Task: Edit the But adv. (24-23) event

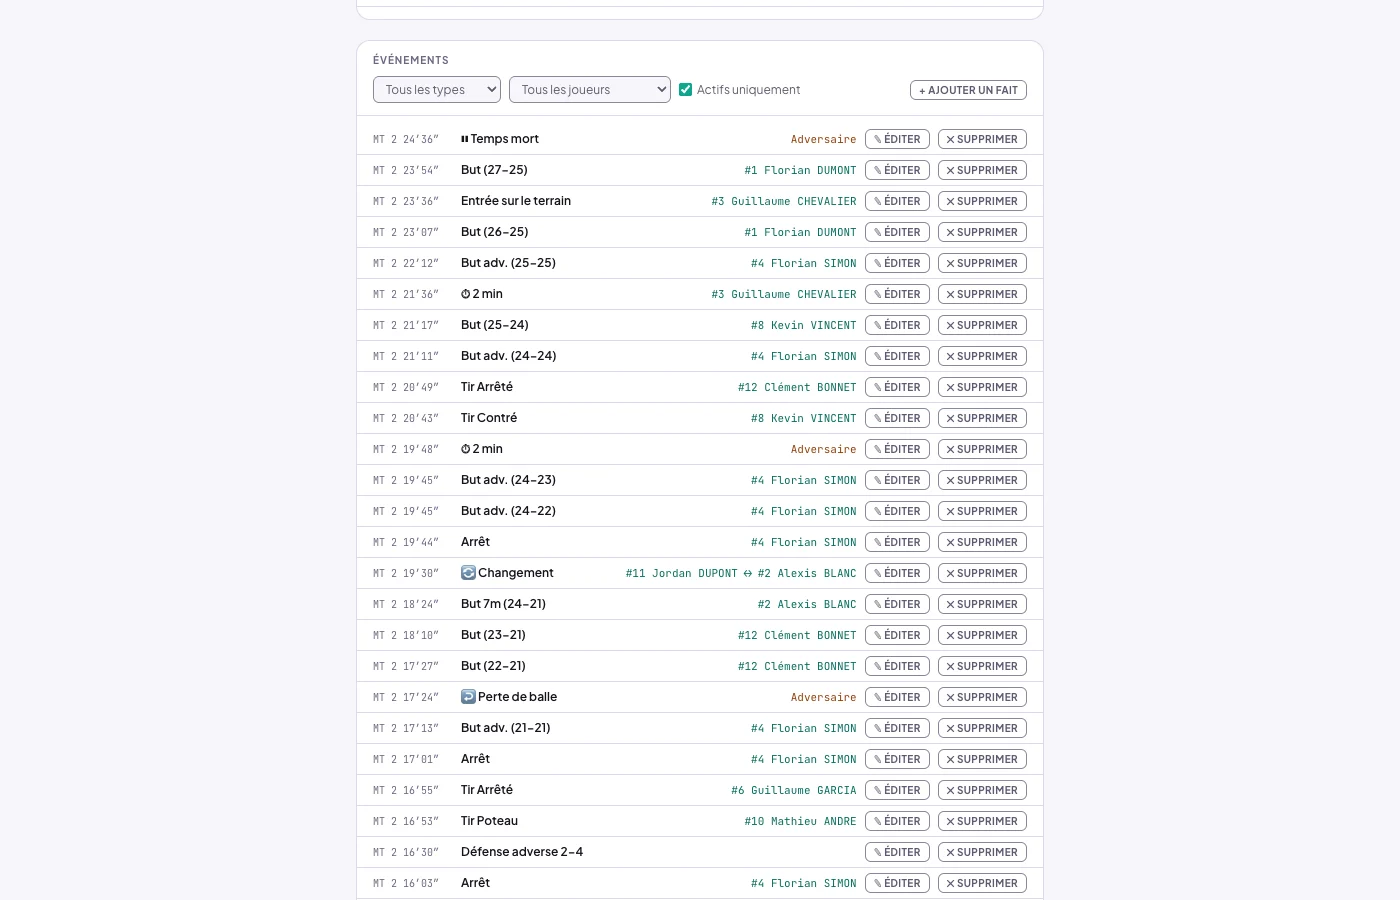Action: 898,480
